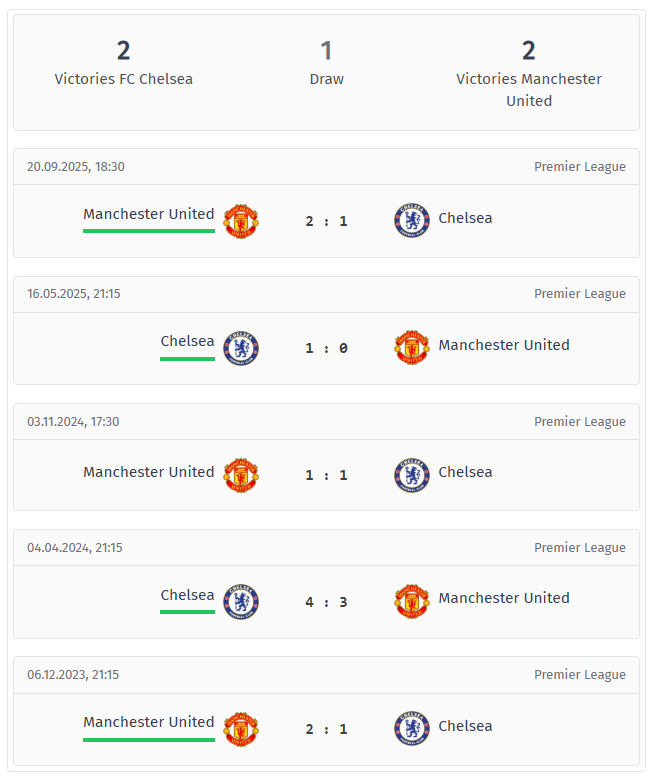Click Manchester United crest in 20.09.2025 match
The image size is (654, 778).
(x=240, y=221)
